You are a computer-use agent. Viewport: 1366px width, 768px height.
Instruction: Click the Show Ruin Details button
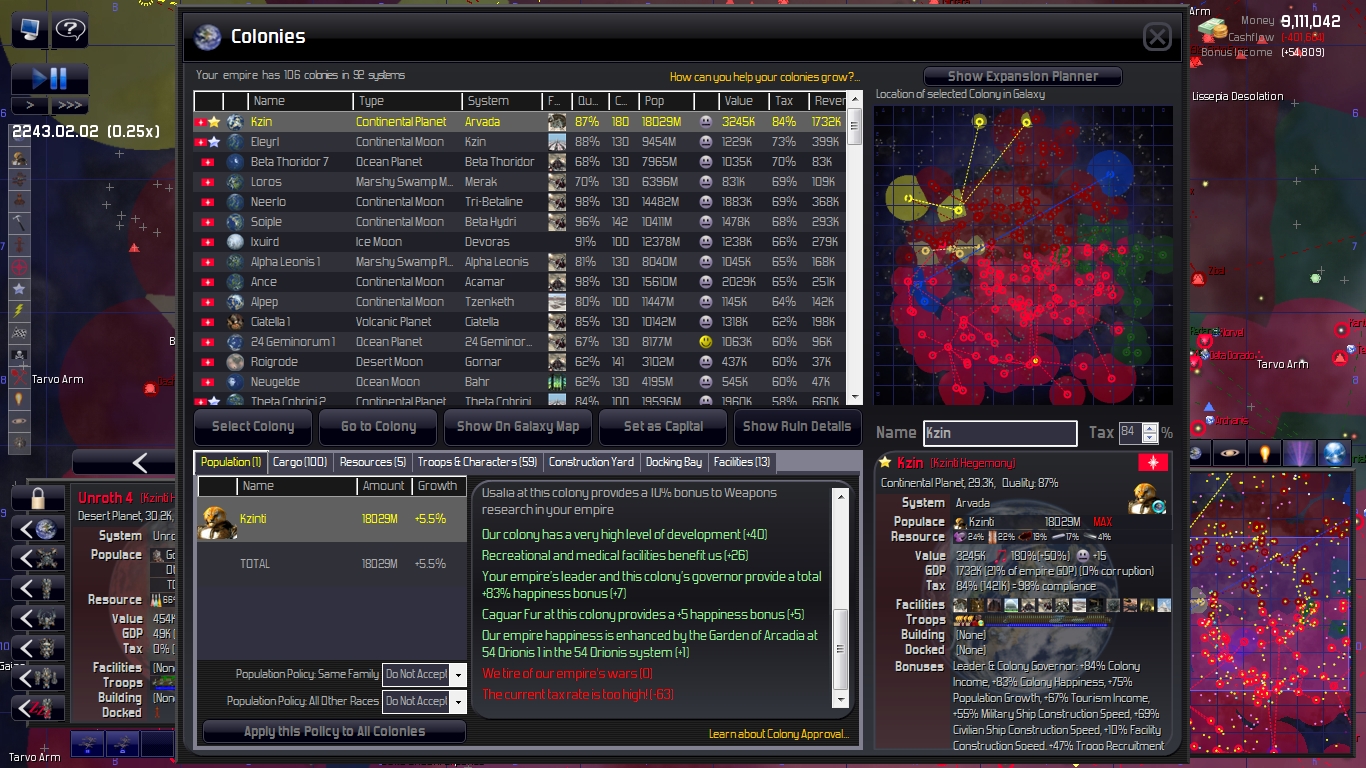point(797,426)
